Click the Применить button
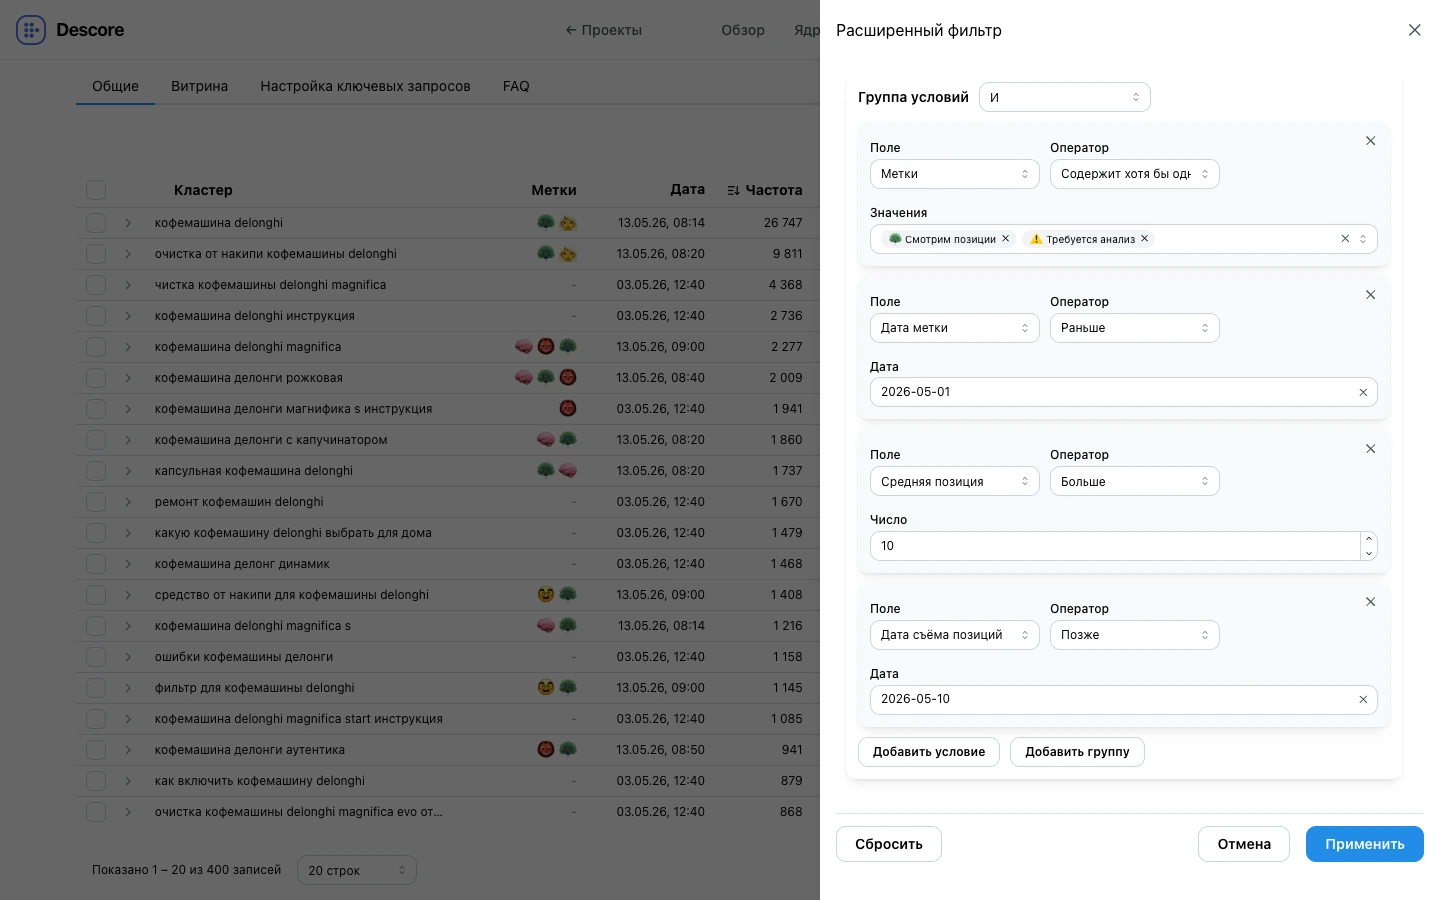The image size is (1440, 900). (1365, 844)
